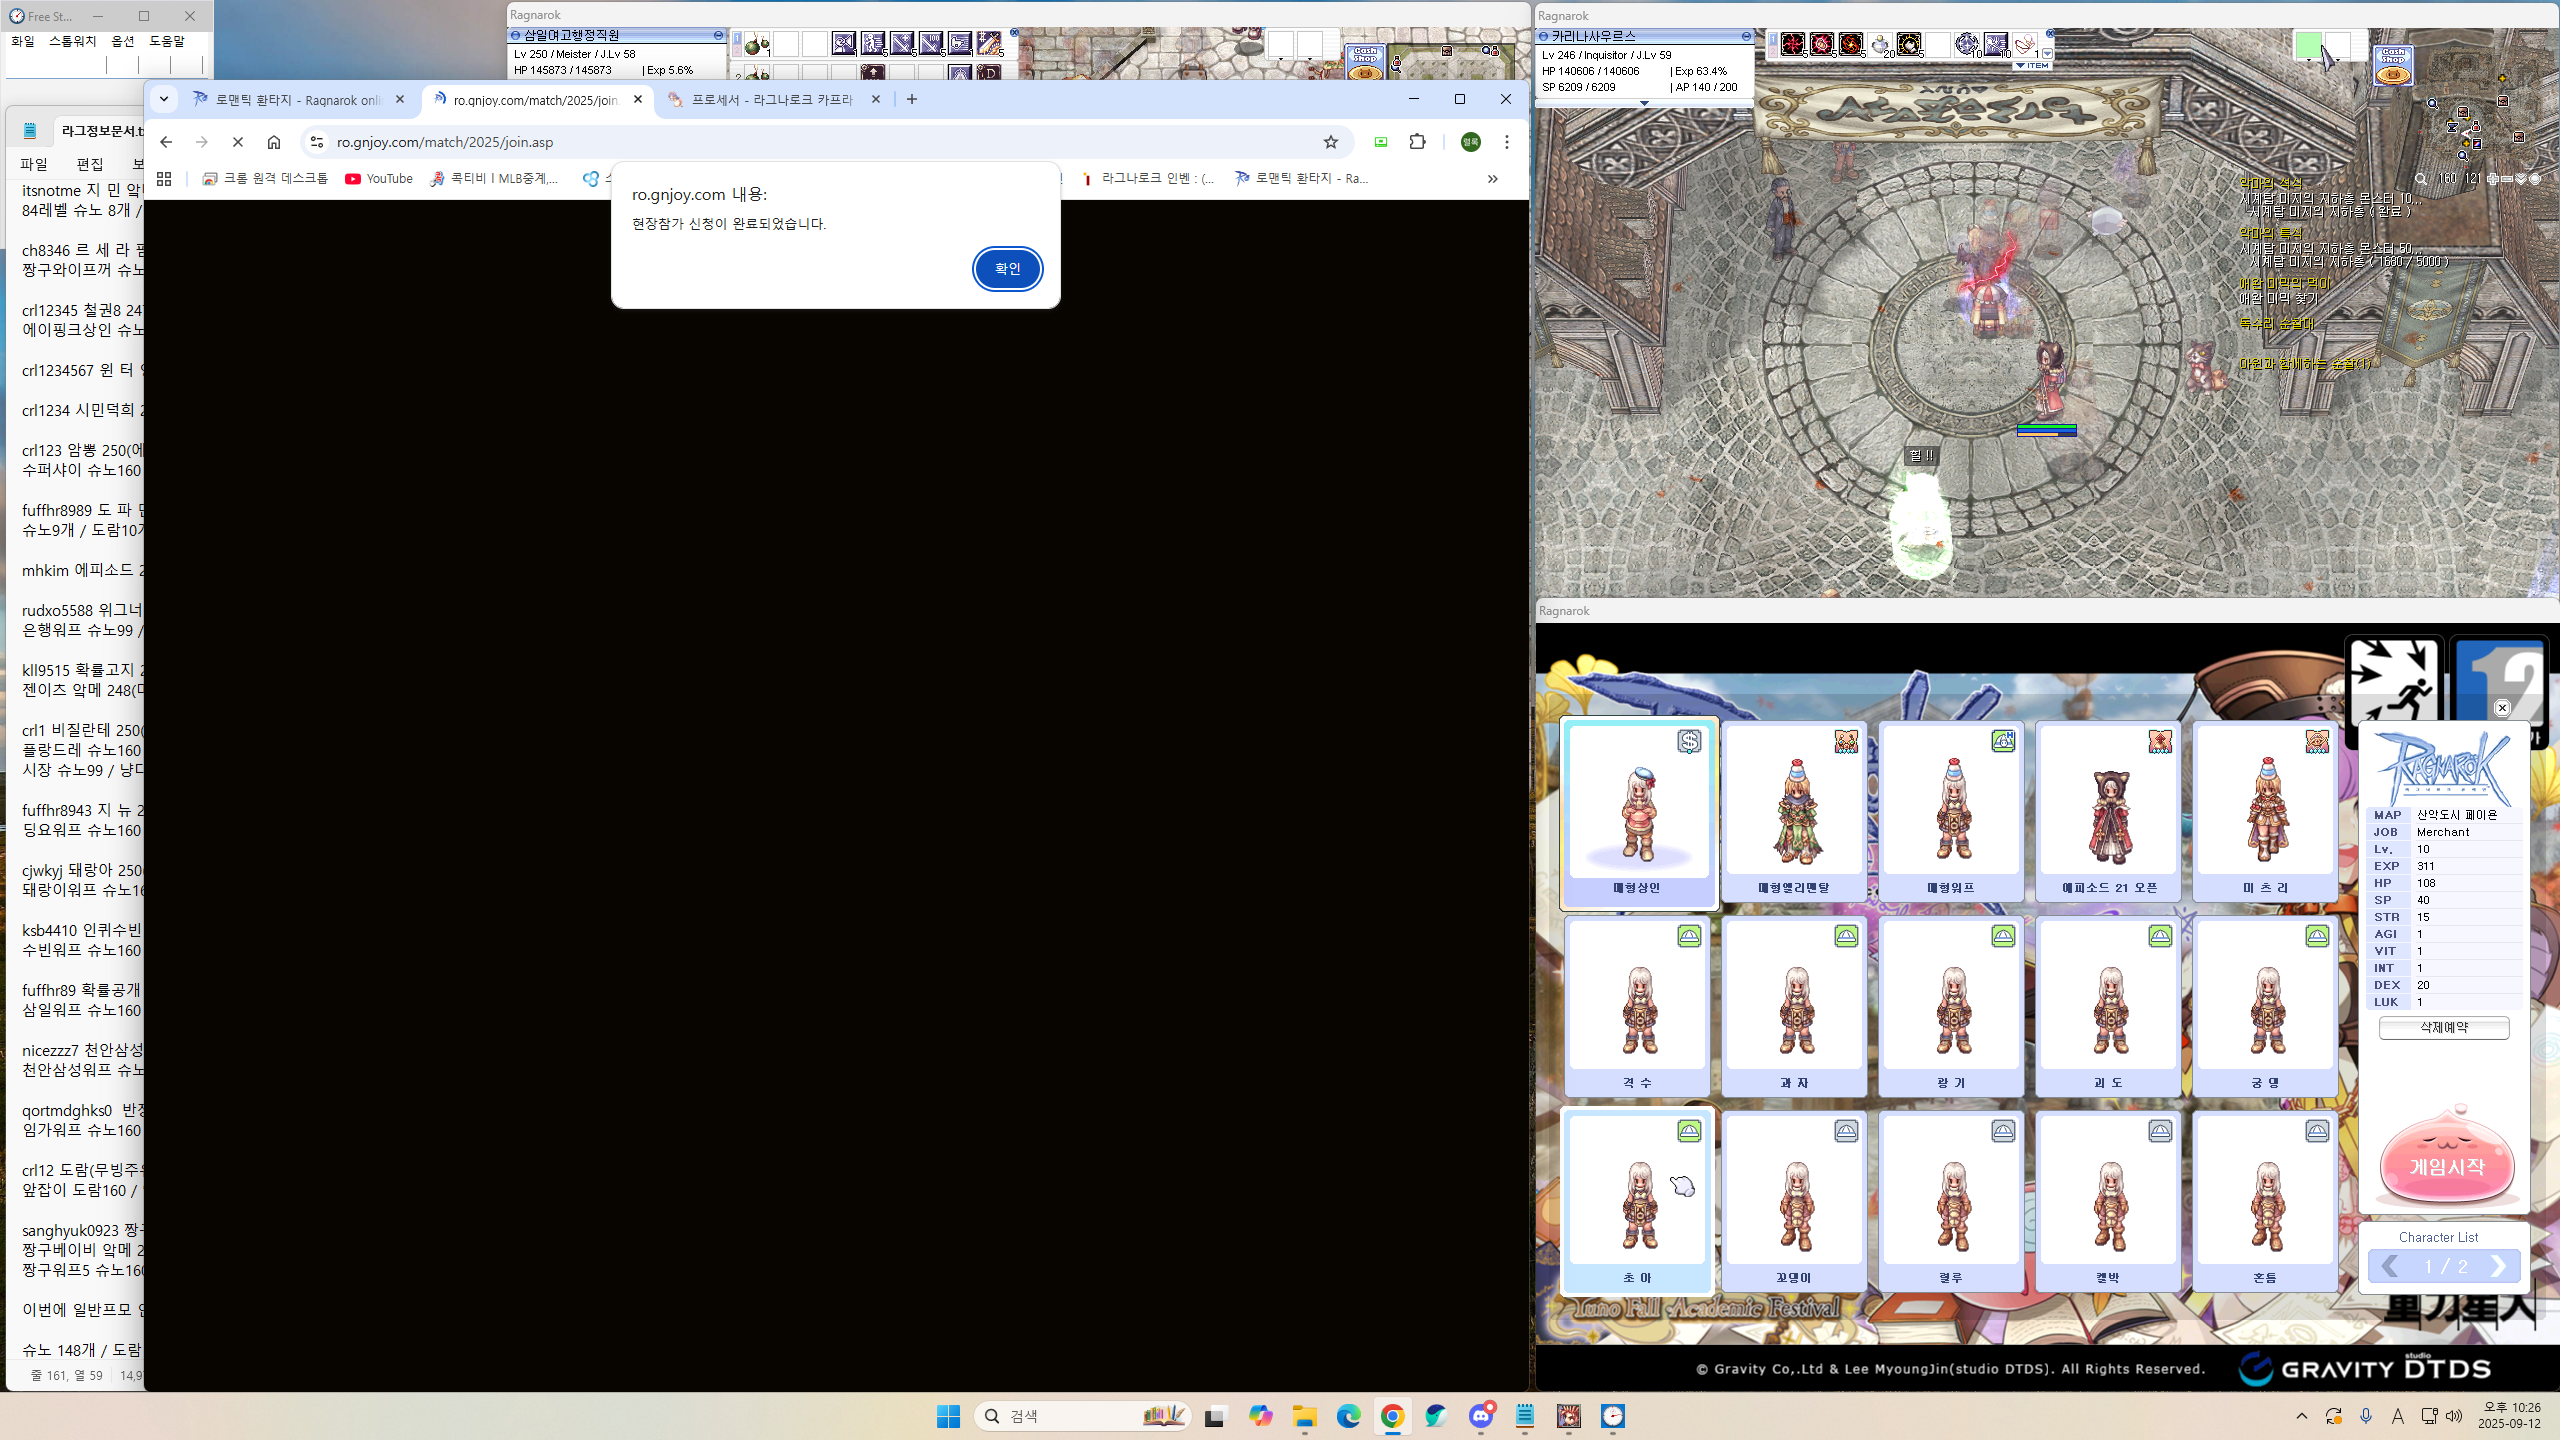
Task: Open the YouTube bookmark
Action: point(379,178)
